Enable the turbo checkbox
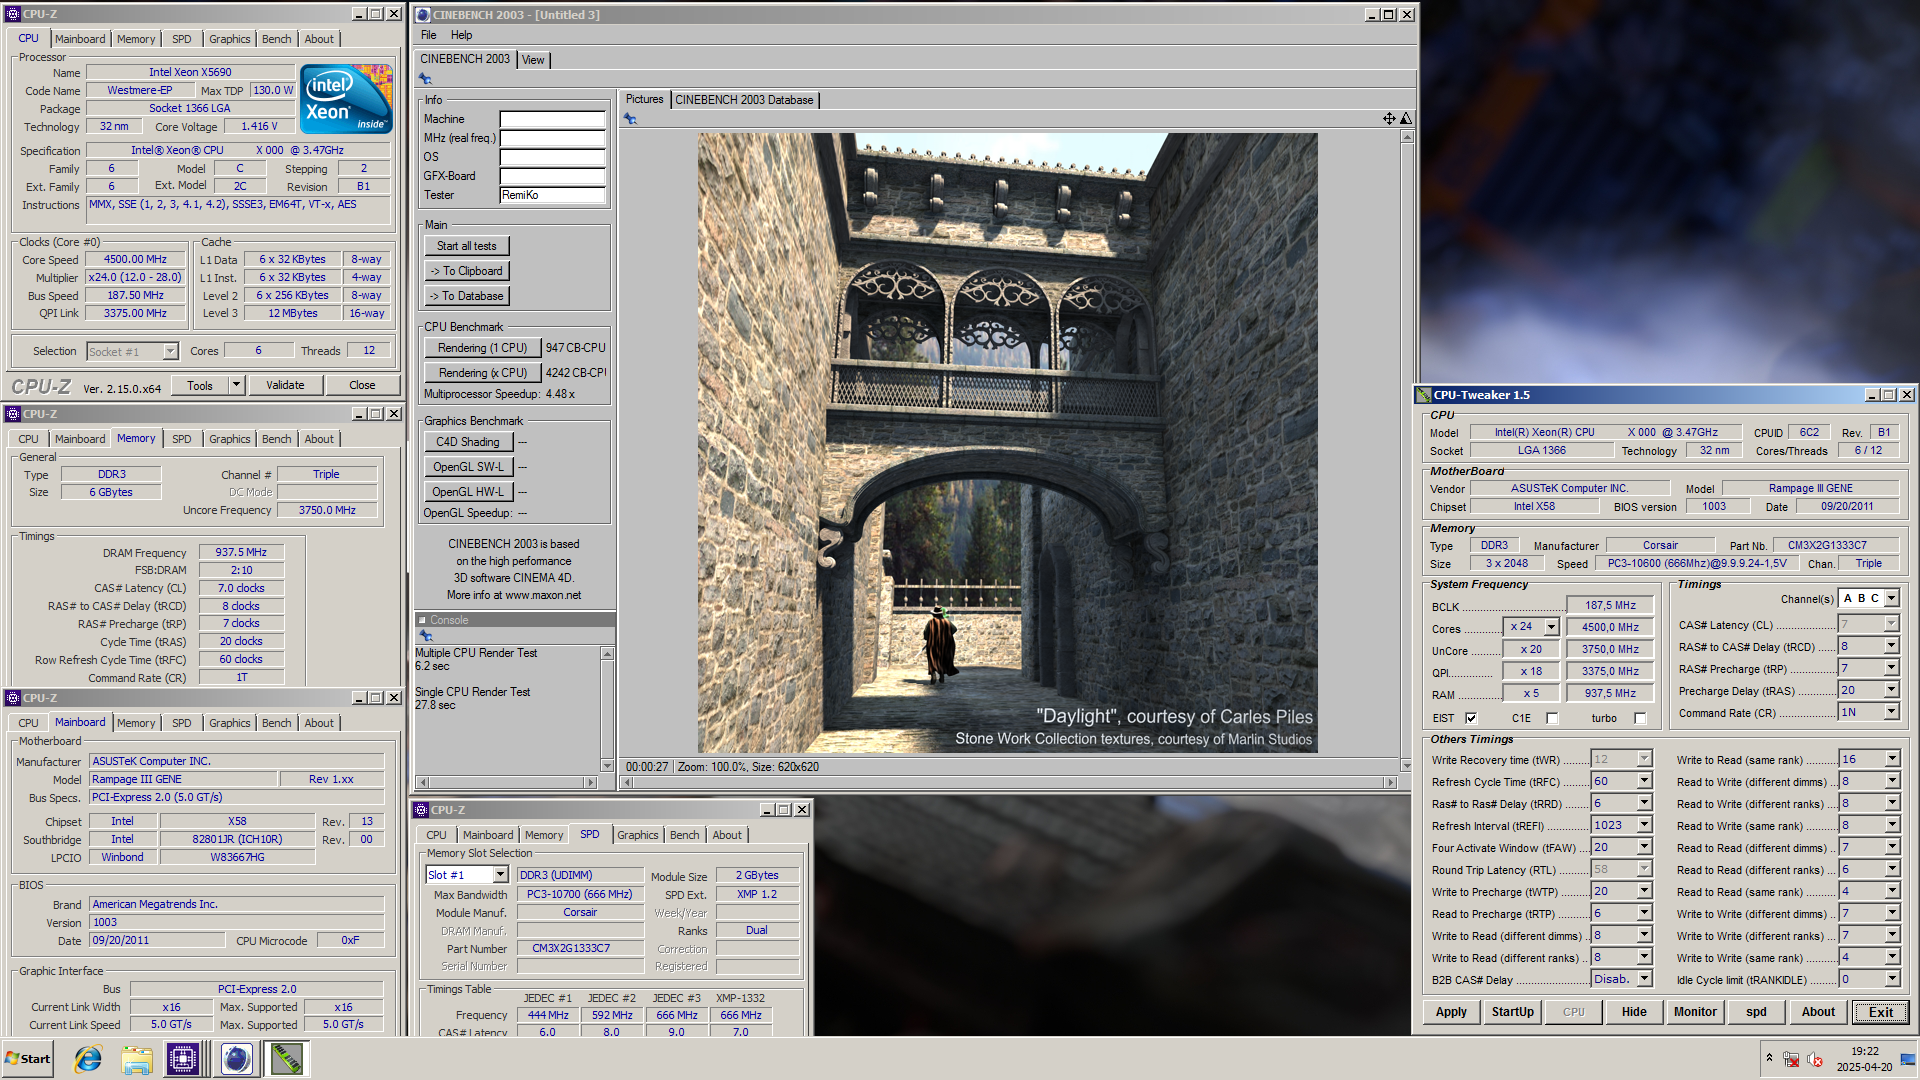Viewport: 1920px width, 1080px height. [x=1640, y=718]
